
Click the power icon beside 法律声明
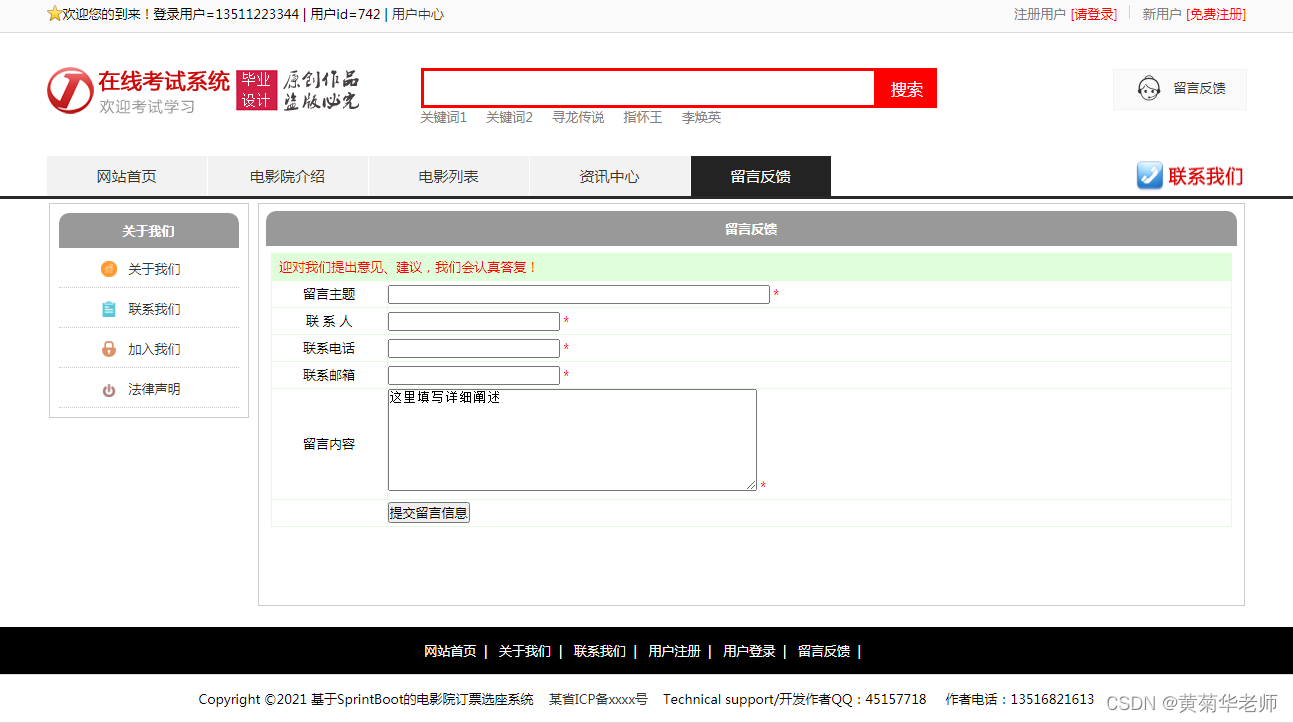tap(109, 390)
